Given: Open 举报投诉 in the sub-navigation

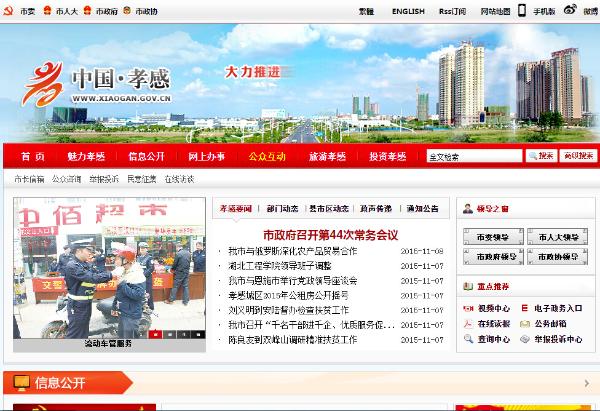Looking at the screenshot, I should click(x=104, y=179).
